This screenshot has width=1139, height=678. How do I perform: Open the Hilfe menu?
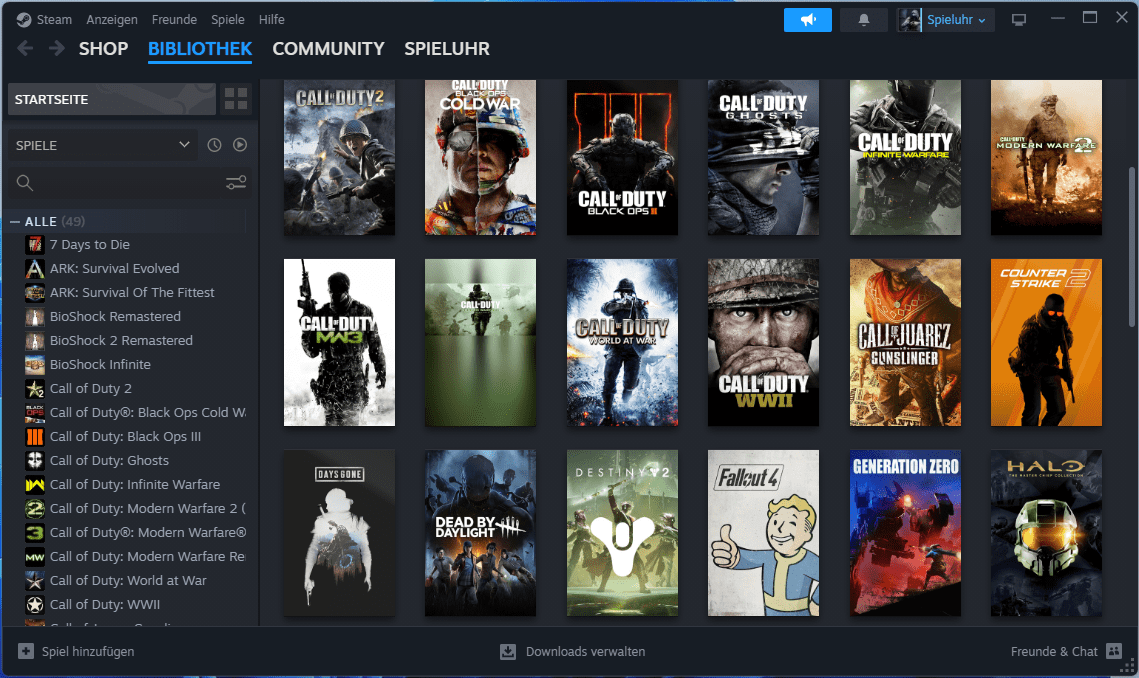coord(272,20)
